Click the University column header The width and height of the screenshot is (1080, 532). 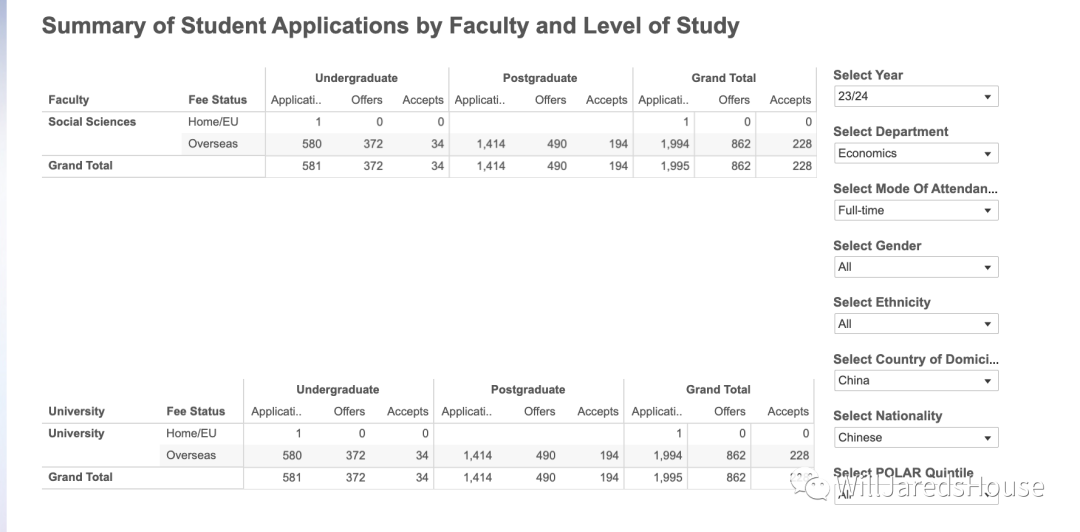click(x=76, y=411)
